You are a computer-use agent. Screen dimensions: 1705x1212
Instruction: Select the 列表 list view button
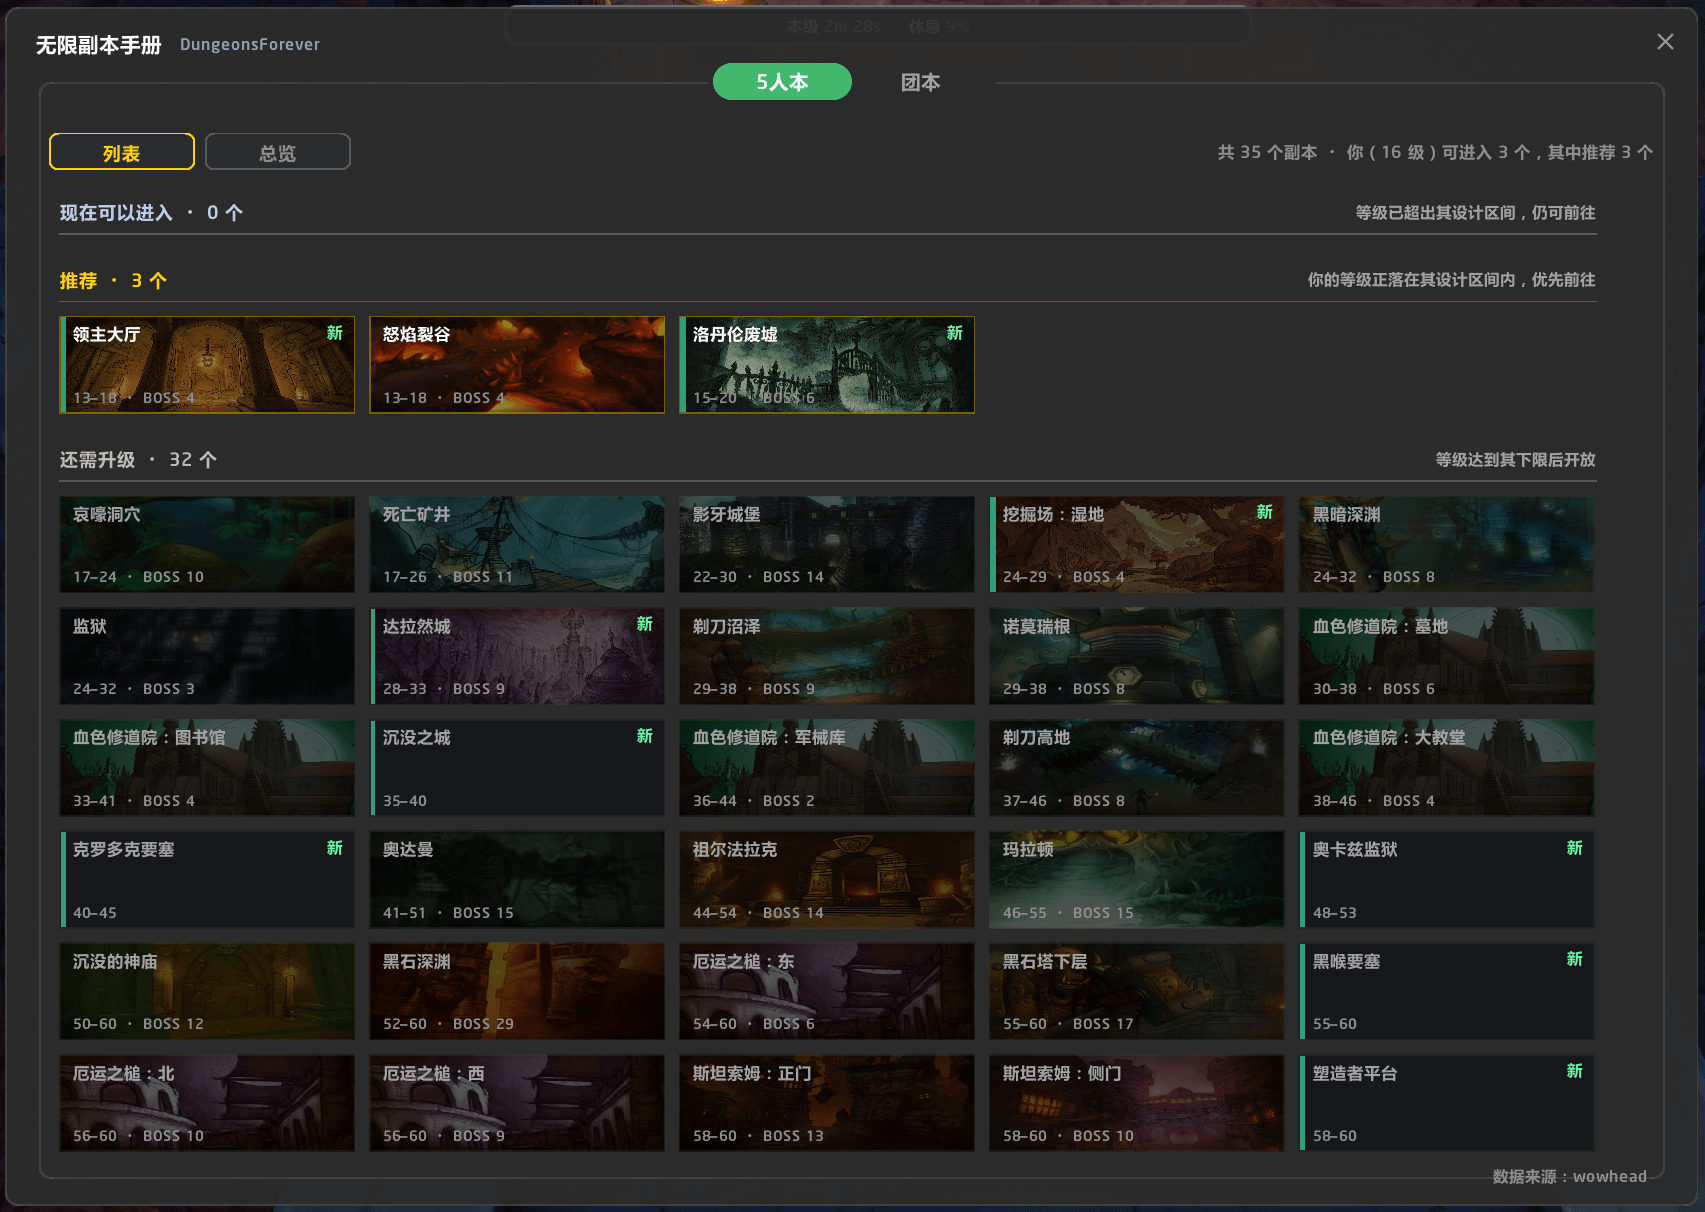(122, 152)
